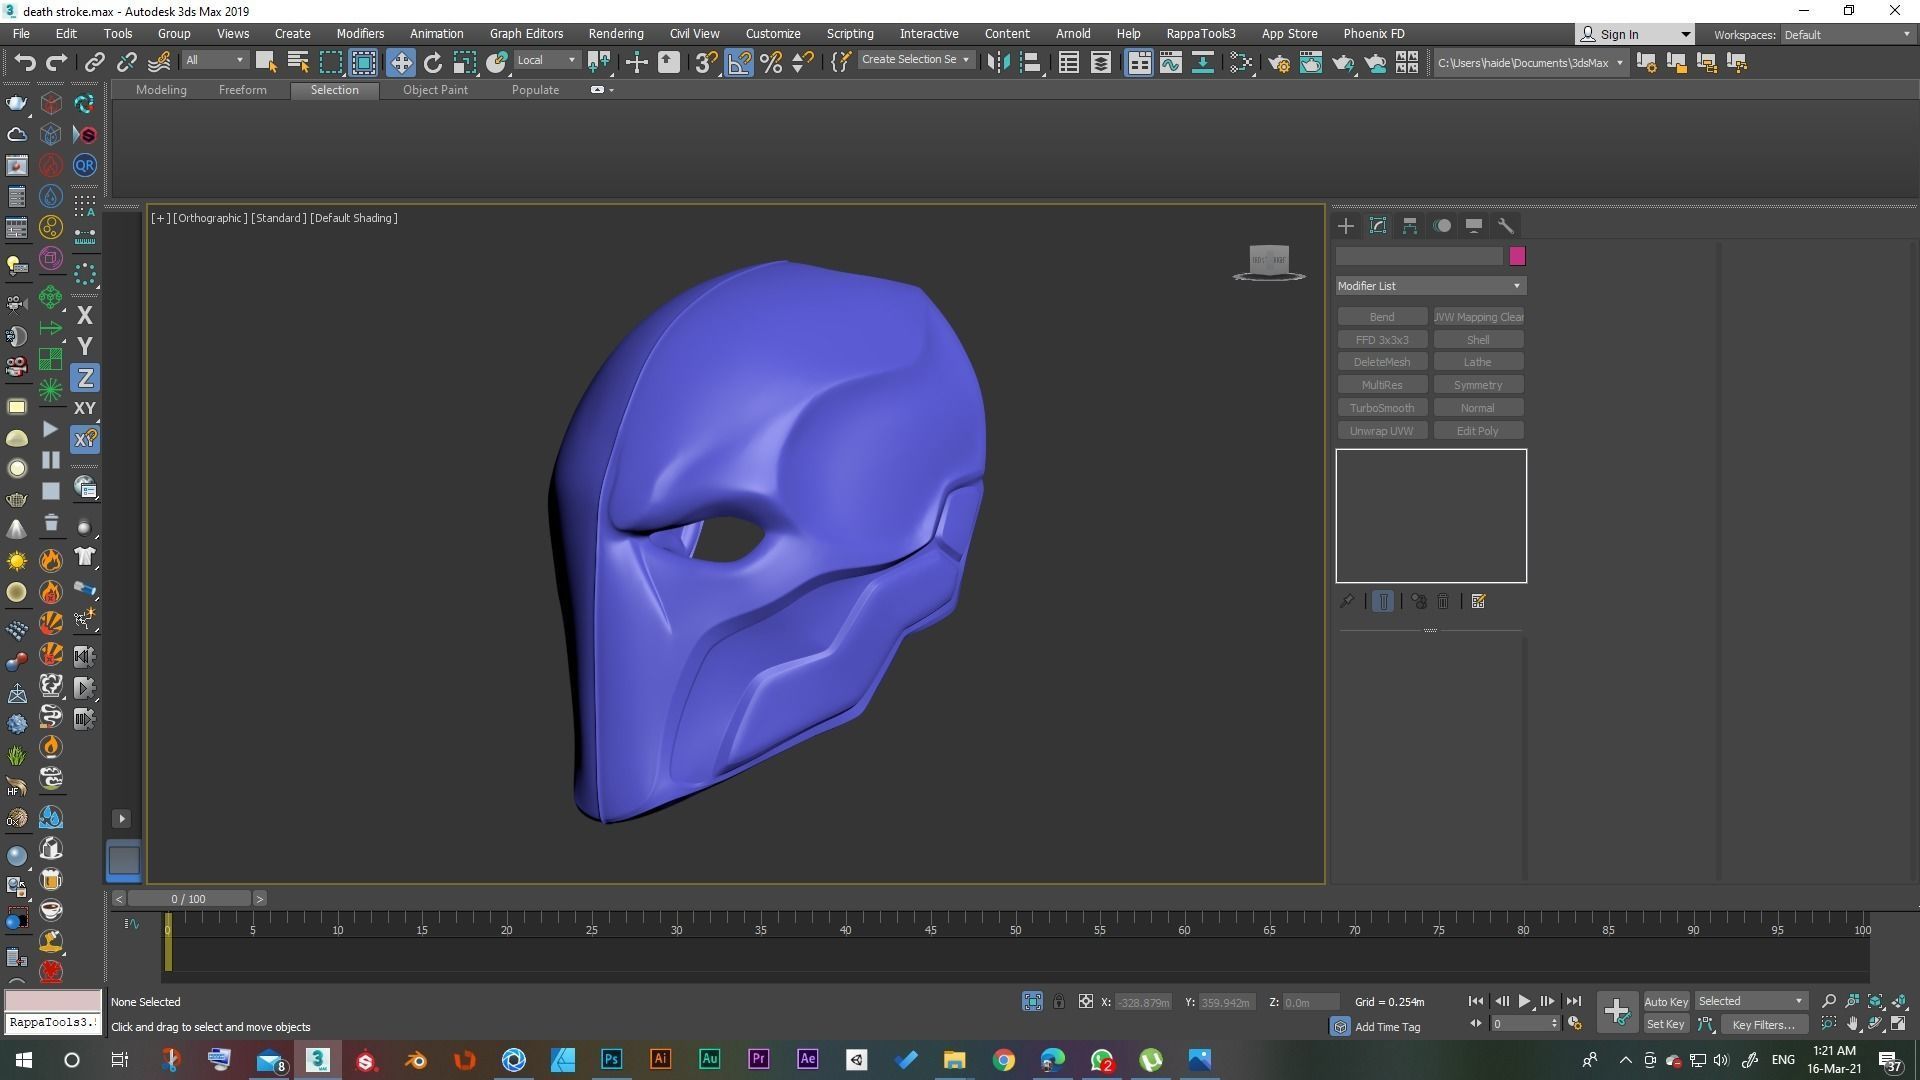Click the Undo arrow in the main toolbar

[24, 63]
